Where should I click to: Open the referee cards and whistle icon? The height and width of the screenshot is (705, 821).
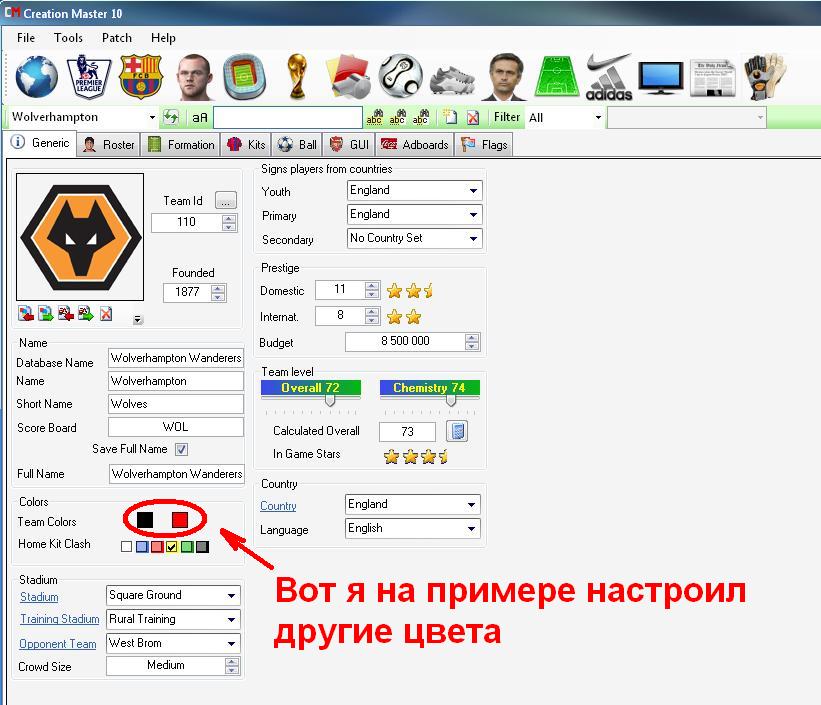[x=349, y=77]
